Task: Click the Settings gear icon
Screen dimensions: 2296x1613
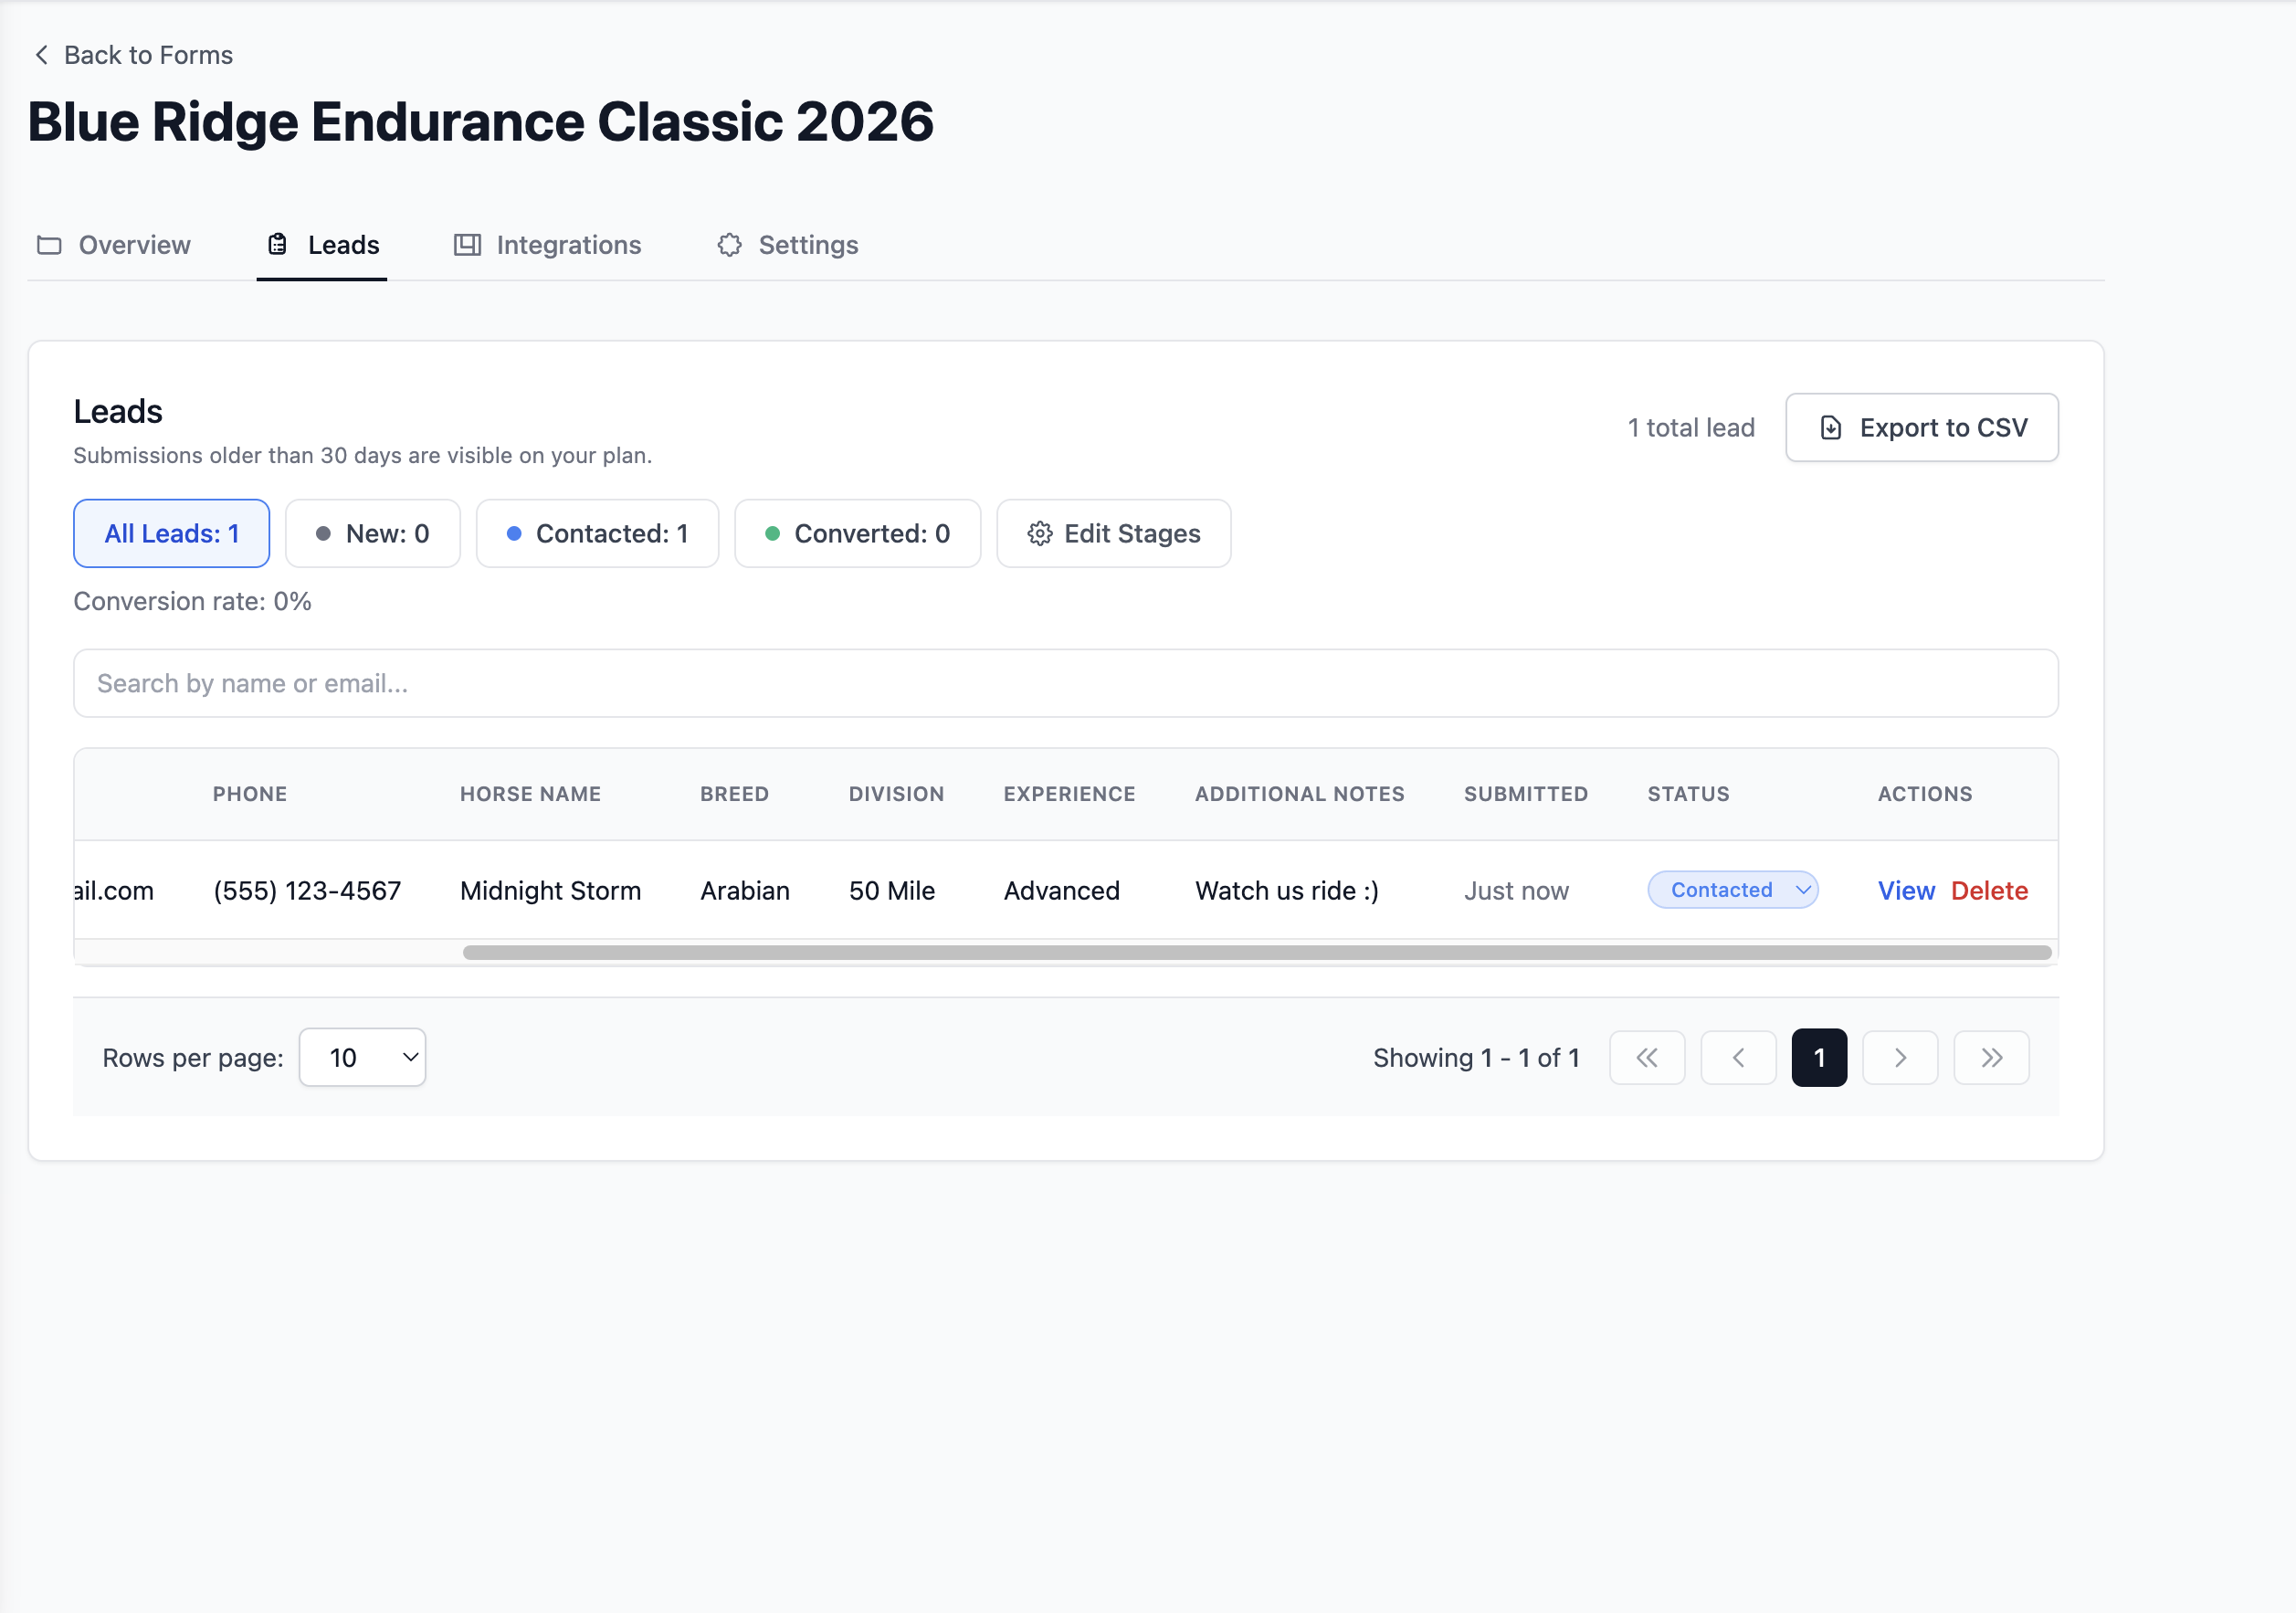Action: pos(730,245)
